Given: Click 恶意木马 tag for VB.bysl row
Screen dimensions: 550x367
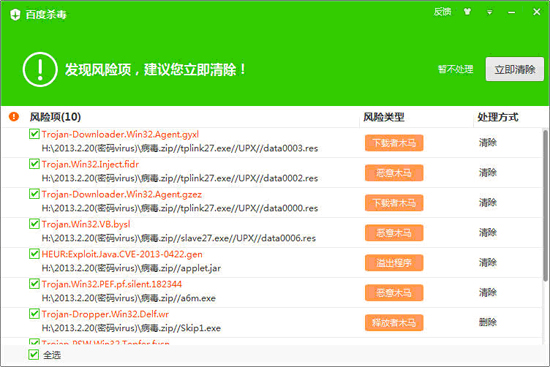Looking at the screenshot, I should coord(394,233).
